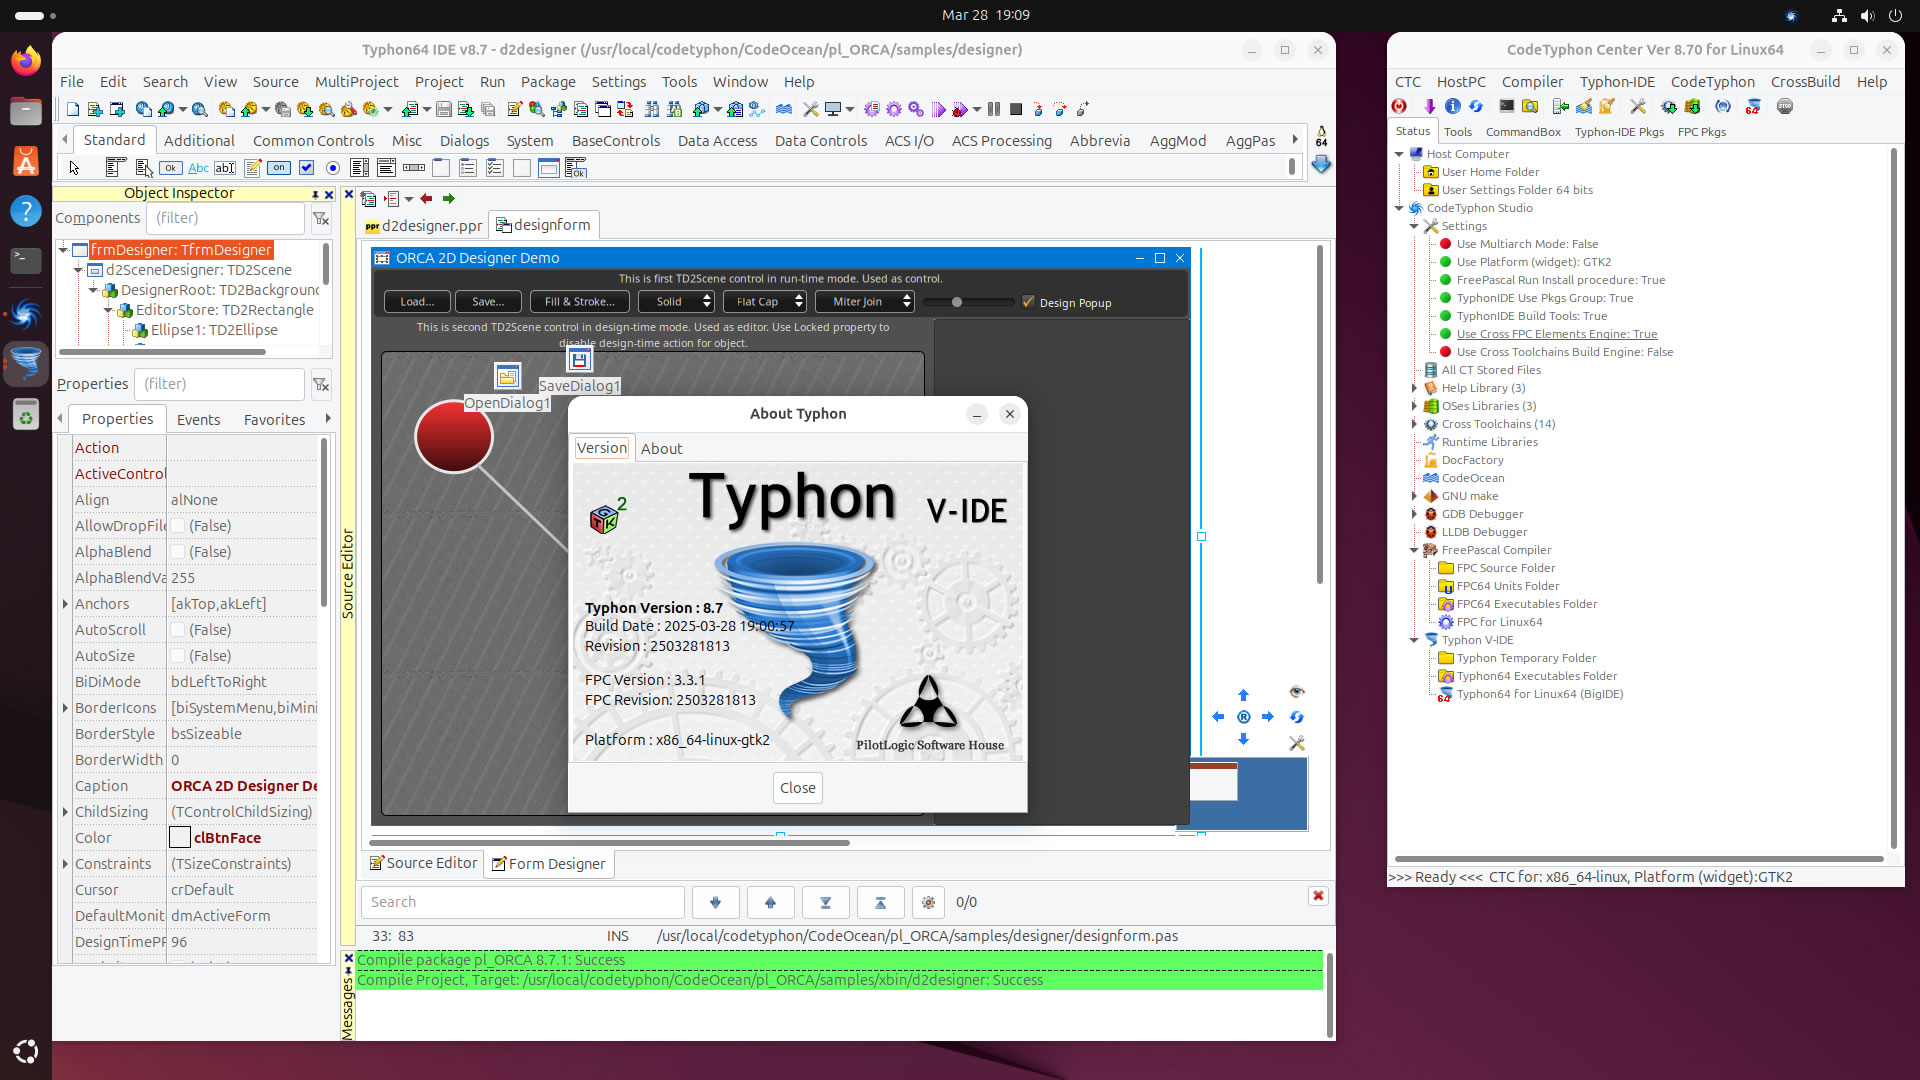Open the Miter Join dropdown

tap(865, 301)
